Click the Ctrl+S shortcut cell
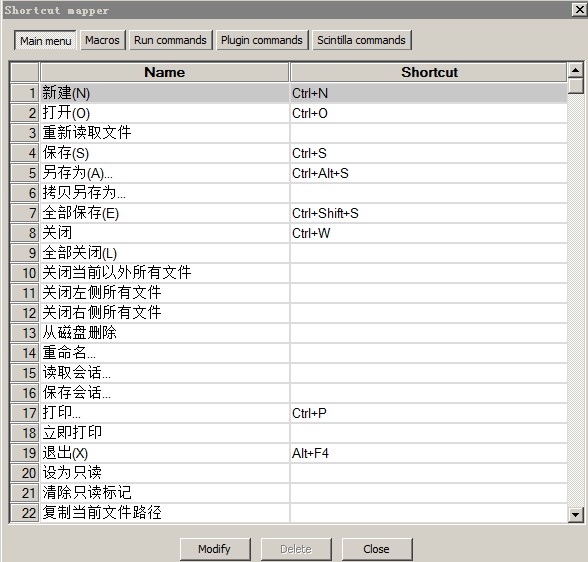Image resolution: width=588 pixels, height=562 pixels. point(428,153)
